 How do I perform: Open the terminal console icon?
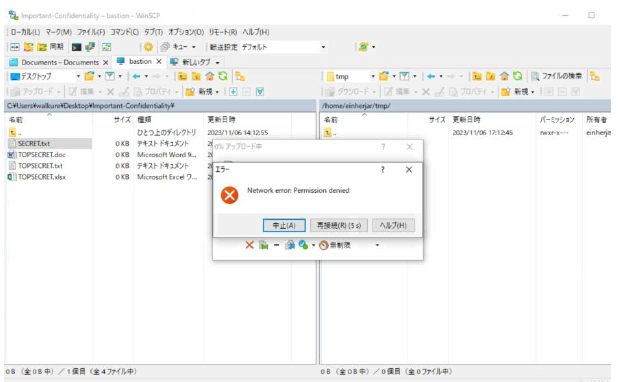pos(76,47)
